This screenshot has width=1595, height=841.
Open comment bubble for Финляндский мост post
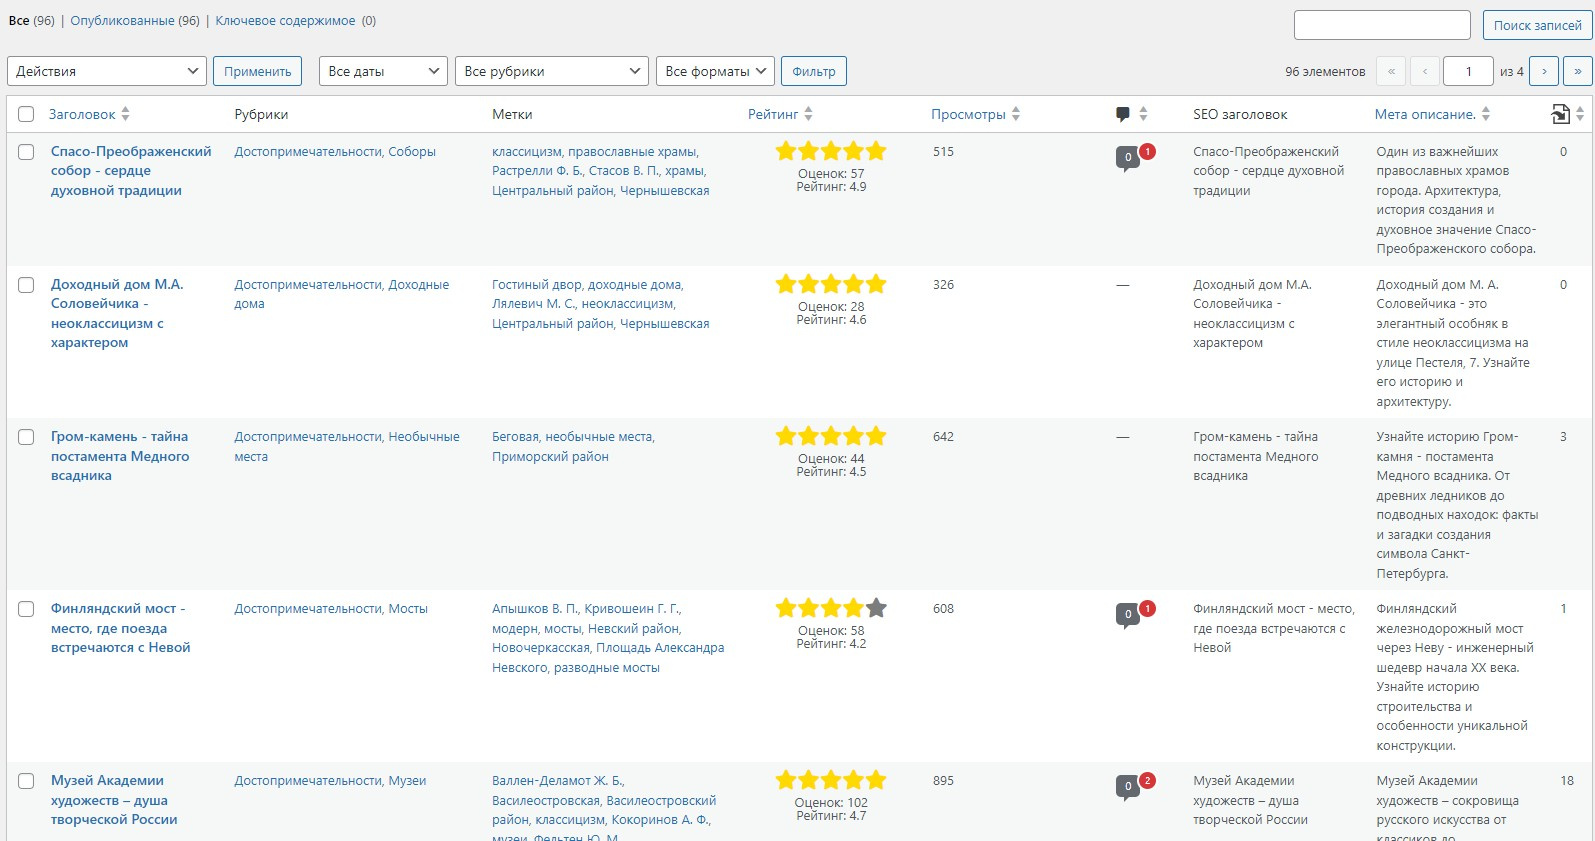(1128, 614)
